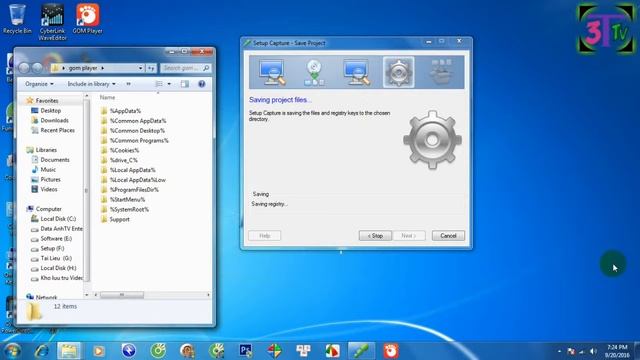
Task: Open the Organize dropdown menu
Action: [39, 84]
